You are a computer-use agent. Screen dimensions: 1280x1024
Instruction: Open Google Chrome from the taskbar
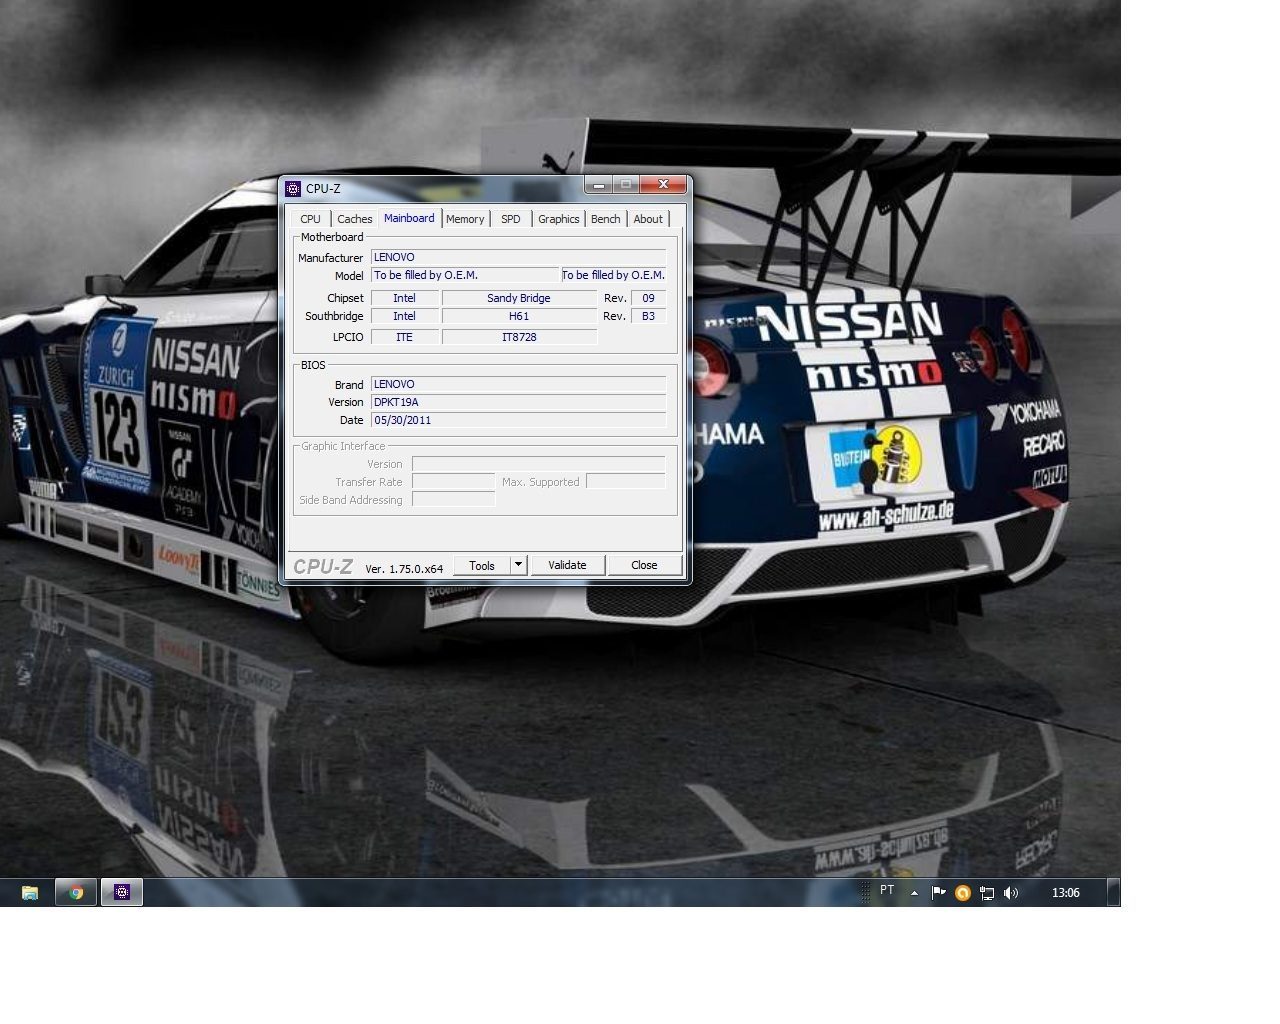(76, 893)
